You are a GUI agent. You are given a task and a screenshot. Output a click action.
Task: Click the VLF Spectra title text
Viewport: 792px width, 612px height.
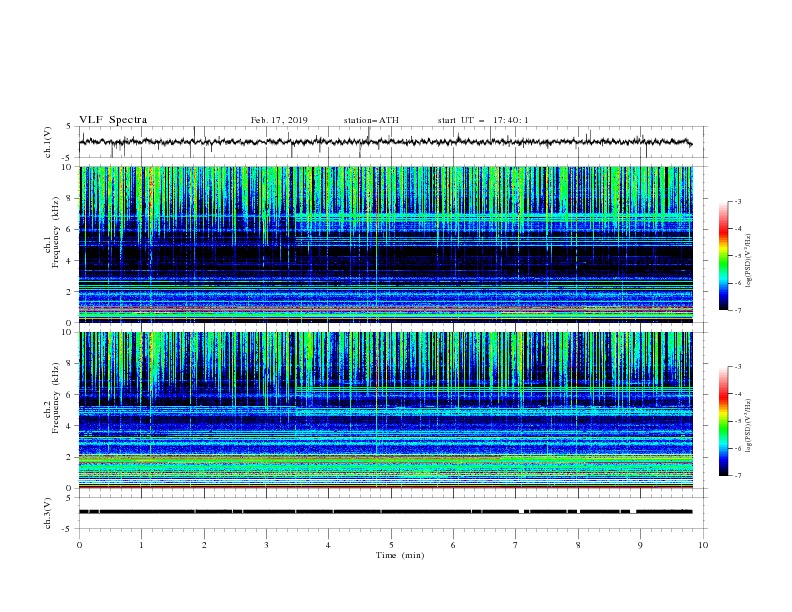(113, 120)
